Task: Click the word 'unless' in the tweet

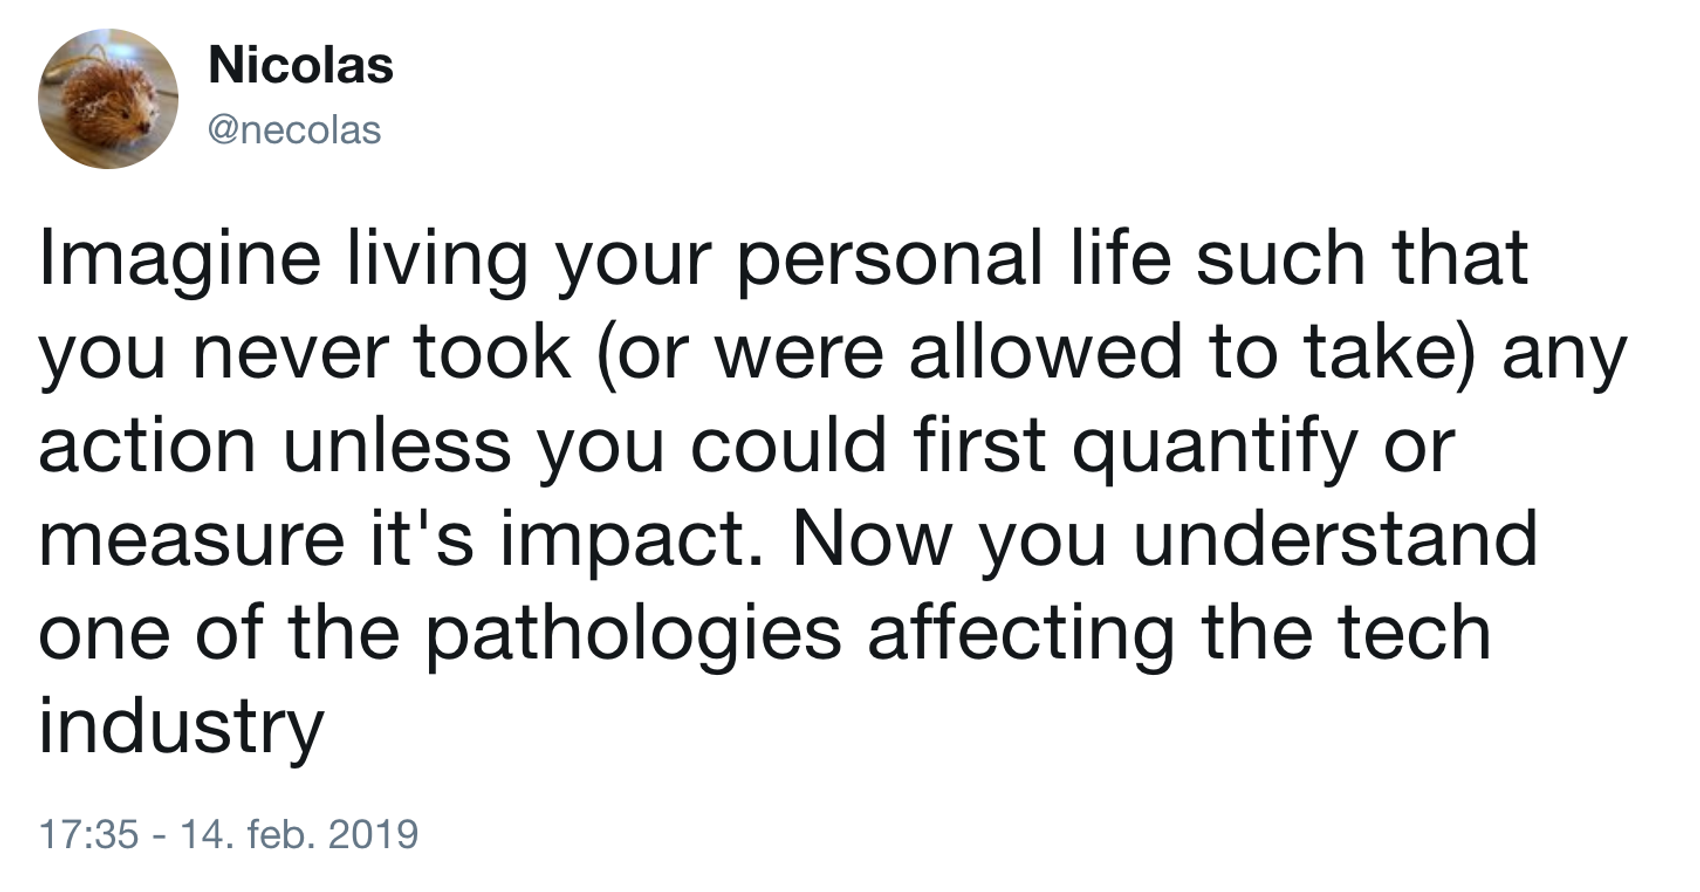Action: [397, 446]
